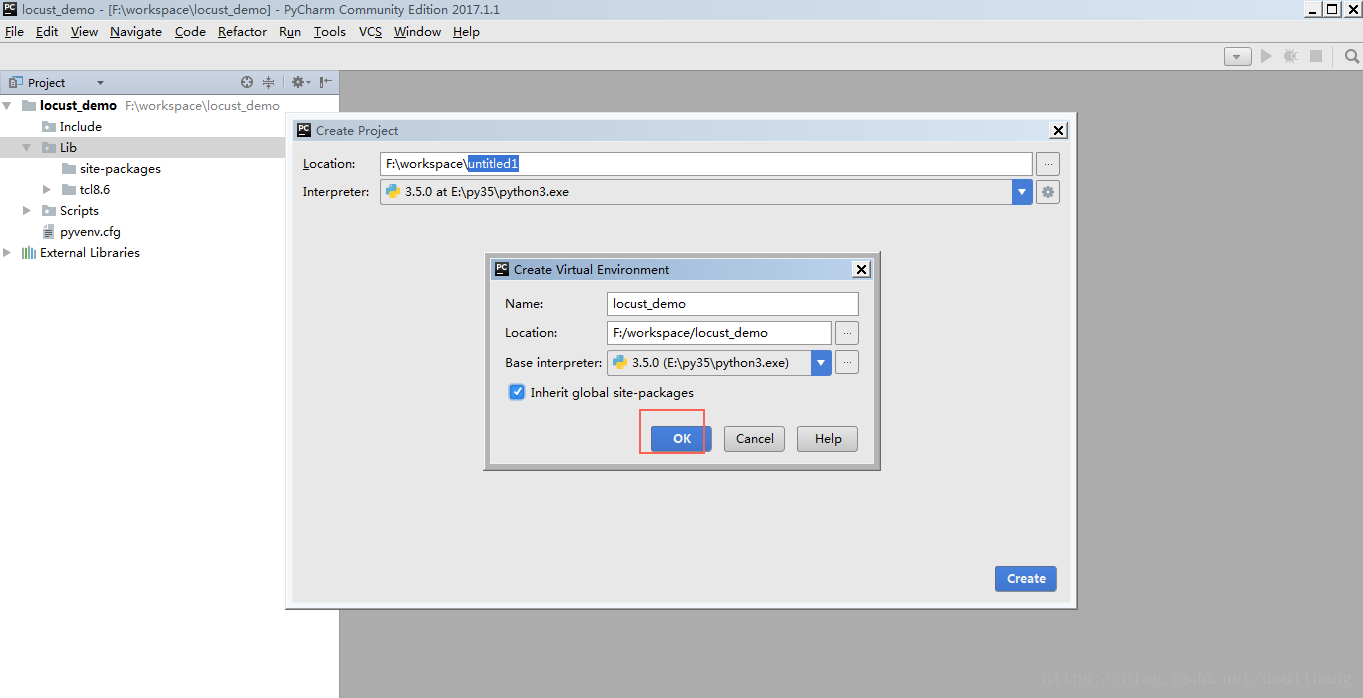Open Base interpreter dropdown arrow
1363x698 pixels.
(821, 362)
